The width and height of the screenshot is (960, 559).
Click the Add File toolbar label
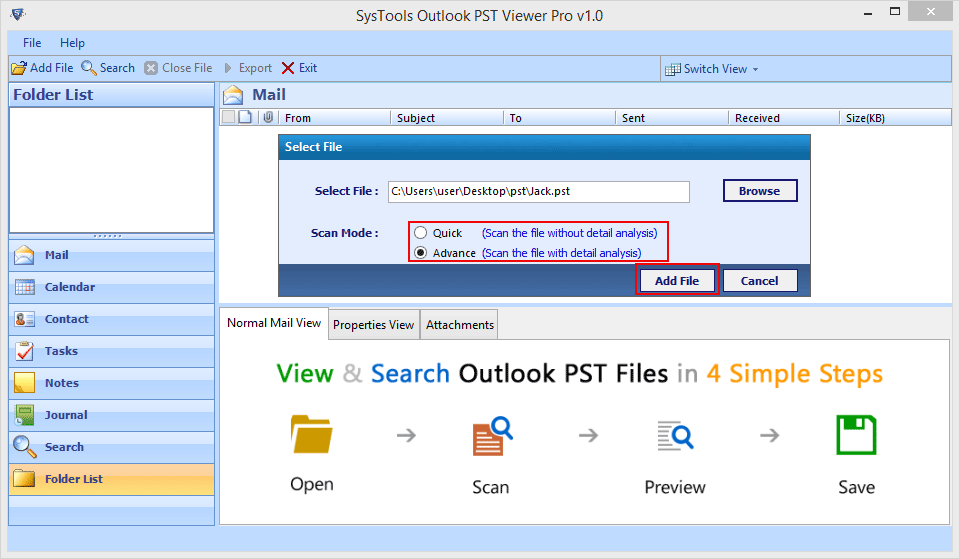[51, 68]
